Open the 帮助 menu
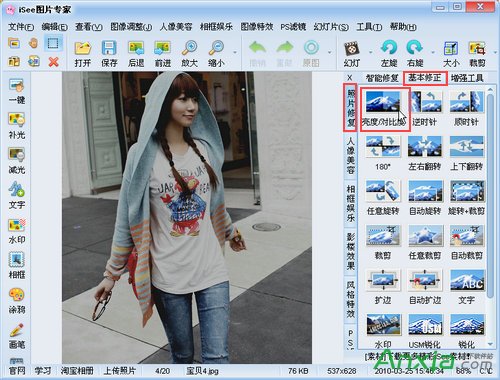This screenshot has width=500, height=380. point(403,27)
